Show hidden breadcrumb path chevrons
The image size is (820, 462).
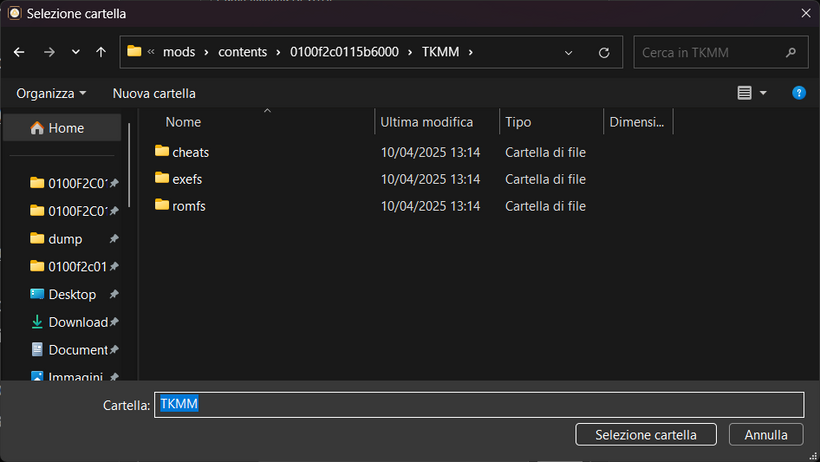click(x=151, y=52)
